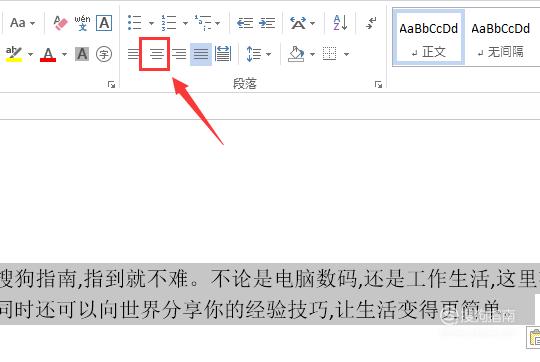540x362 pixels.
Task: Click the Line and Paragraph Spacing icon
Action: tap(254, 54)
